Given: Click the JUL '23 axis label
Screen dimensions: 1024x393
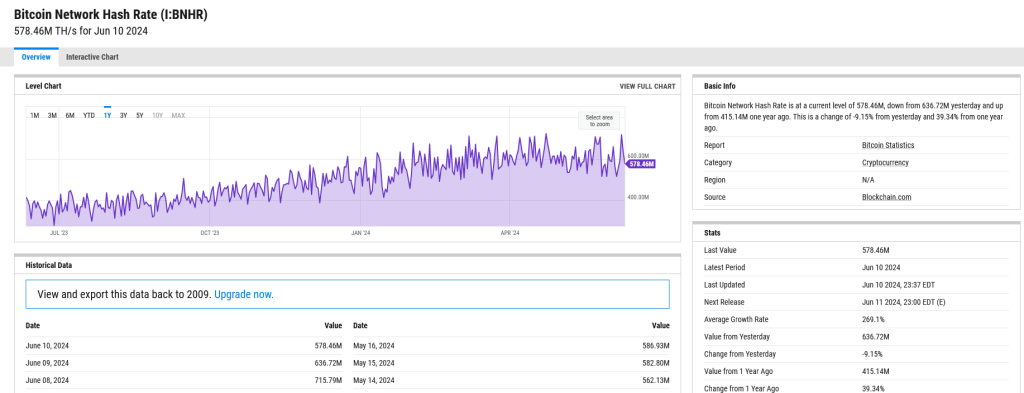Looking at the screenshot, I should click(59, 232).
